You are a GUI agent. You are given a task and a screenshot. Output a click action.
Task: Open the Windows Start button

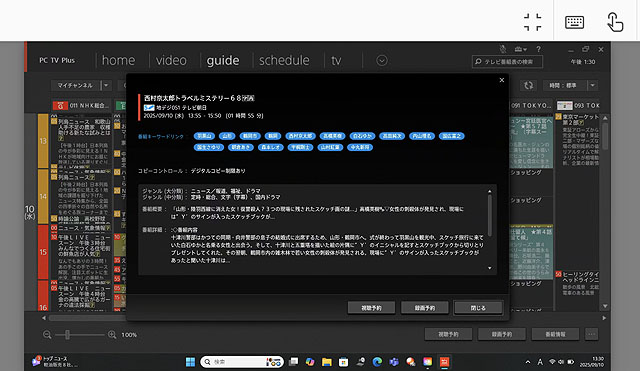(190, 362)
